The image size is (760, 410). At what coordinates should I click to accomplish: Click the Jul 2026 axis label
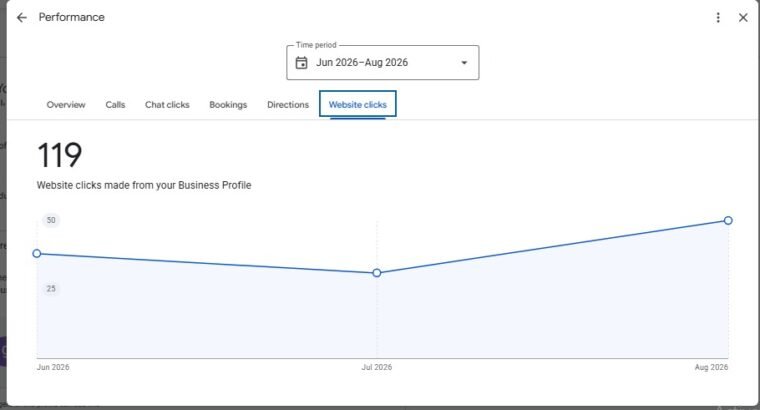pyautogui.click(x=377, y=367)
